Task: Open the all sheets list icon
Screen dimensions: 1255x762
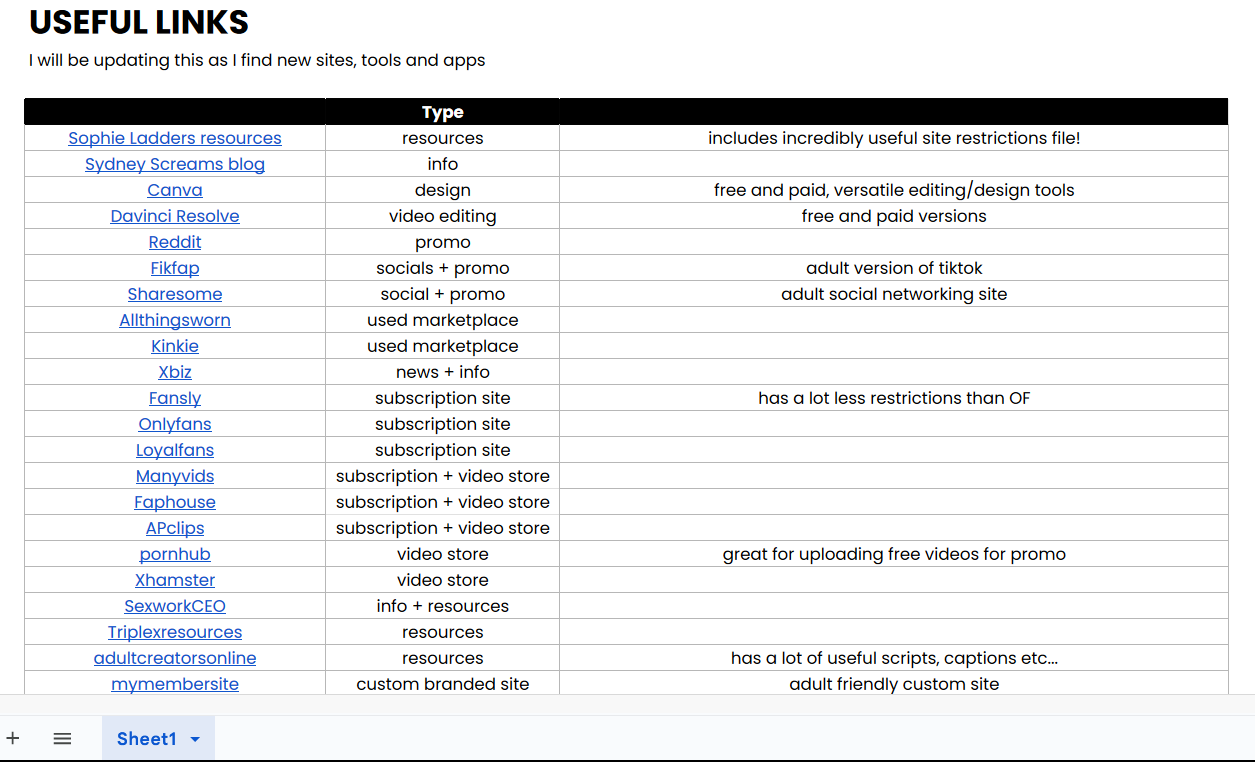Action: (x=62, y=738)
